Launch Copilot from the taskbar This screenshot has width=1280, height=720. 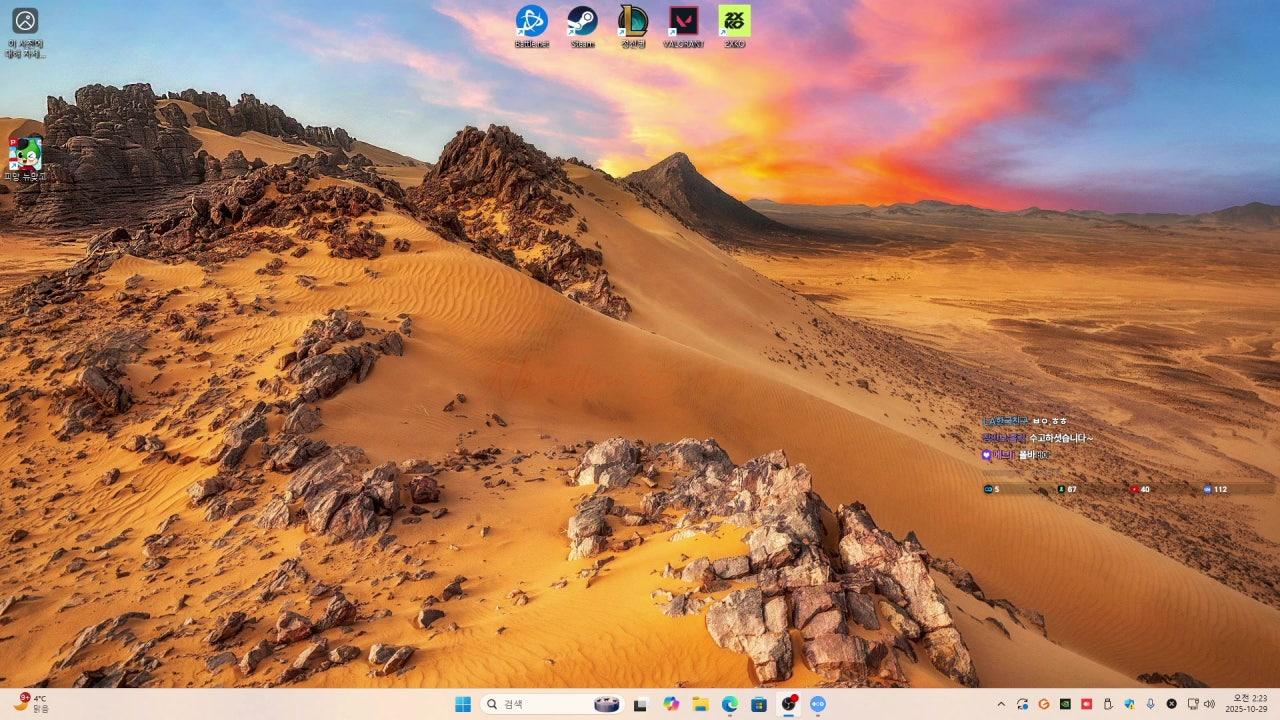point(671,704)
